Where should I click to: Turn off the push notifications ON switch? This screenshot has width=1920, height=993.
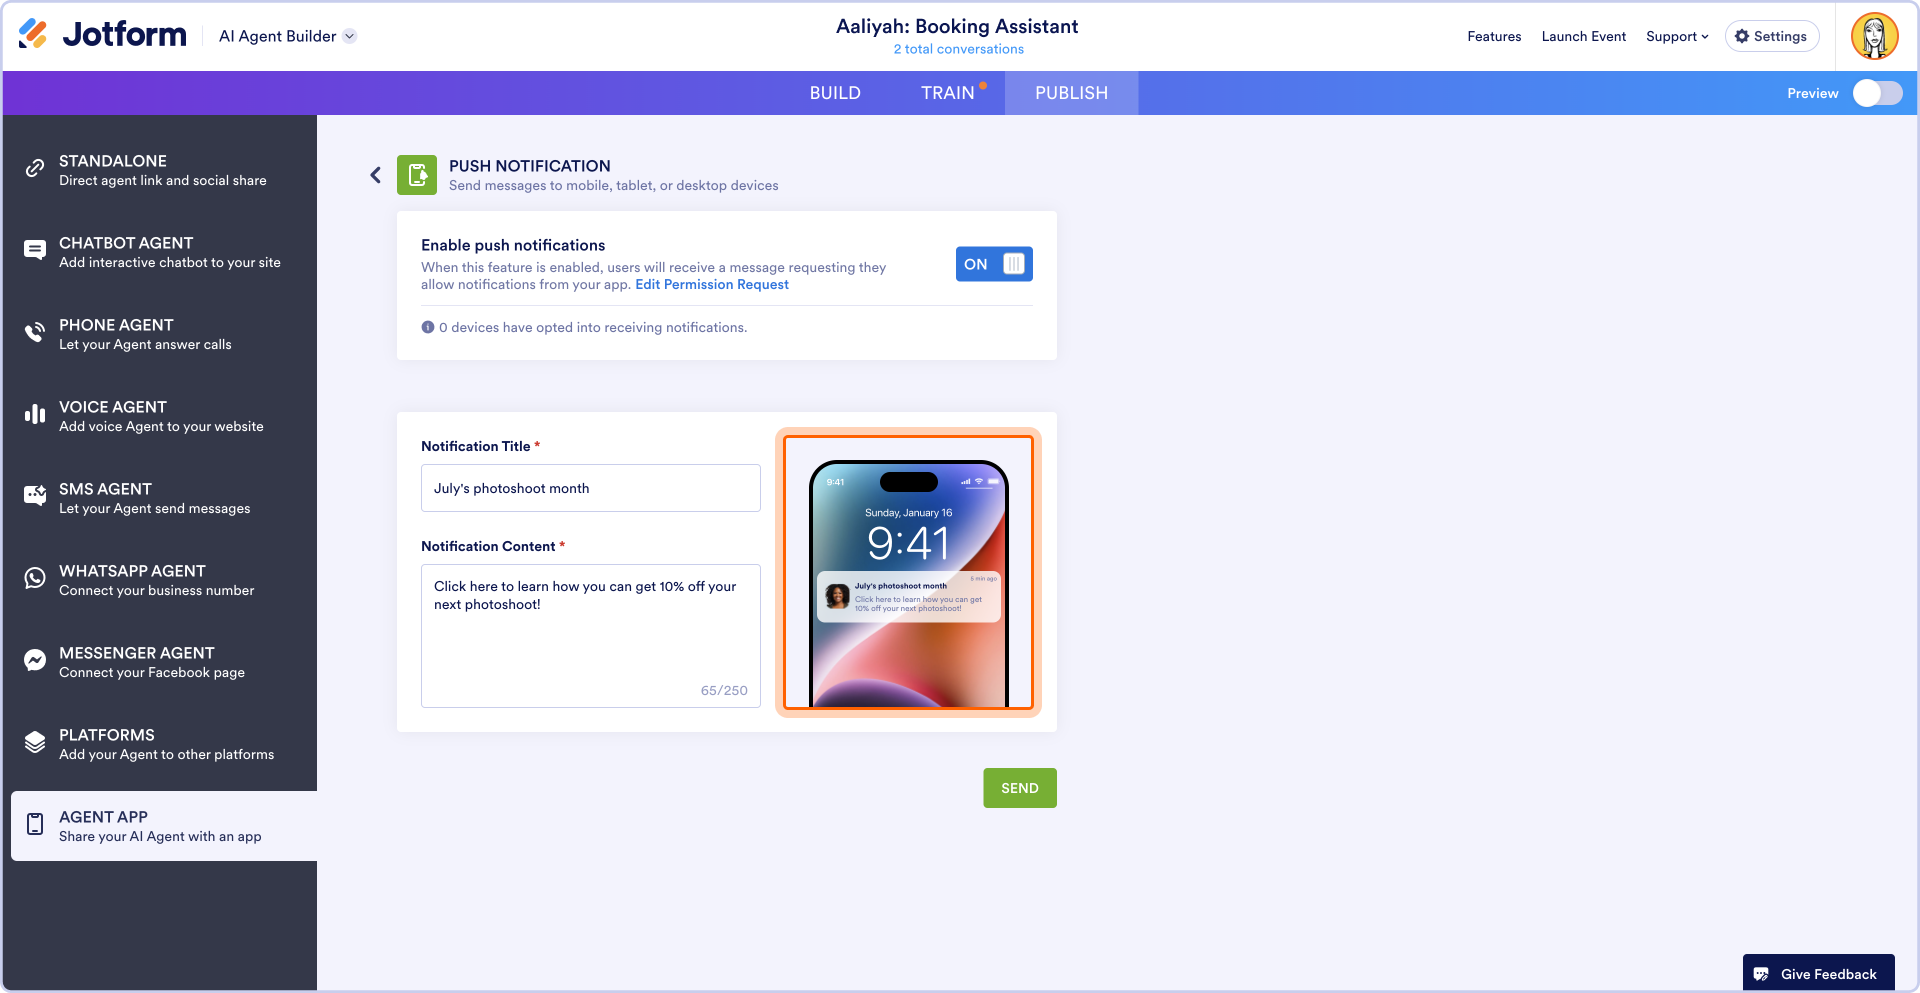point(994,264)
